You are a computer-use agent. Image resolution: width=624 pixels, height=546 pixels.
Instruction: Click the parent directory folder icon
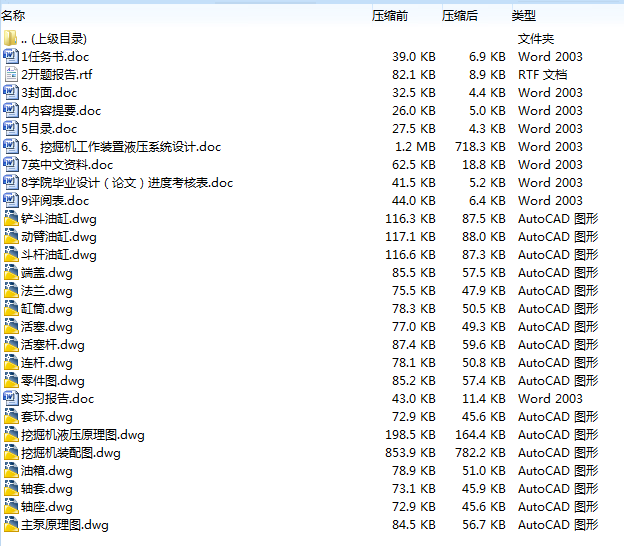coord(11,38)
